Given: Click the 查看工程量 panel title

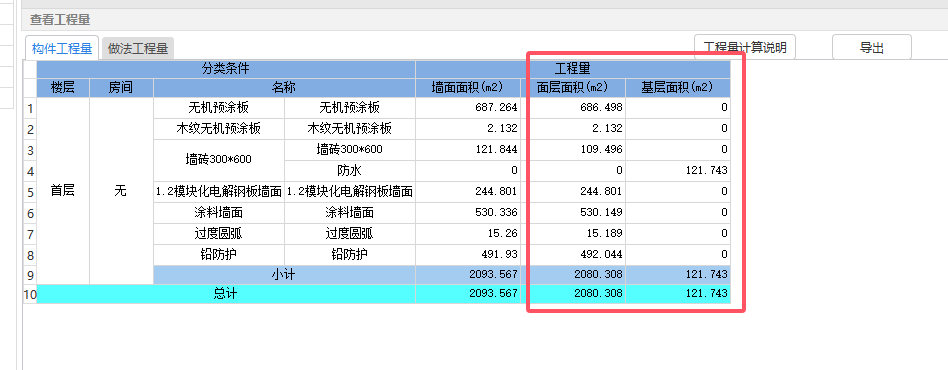Looking at the screenshot, I should click(x=60, y=20).
